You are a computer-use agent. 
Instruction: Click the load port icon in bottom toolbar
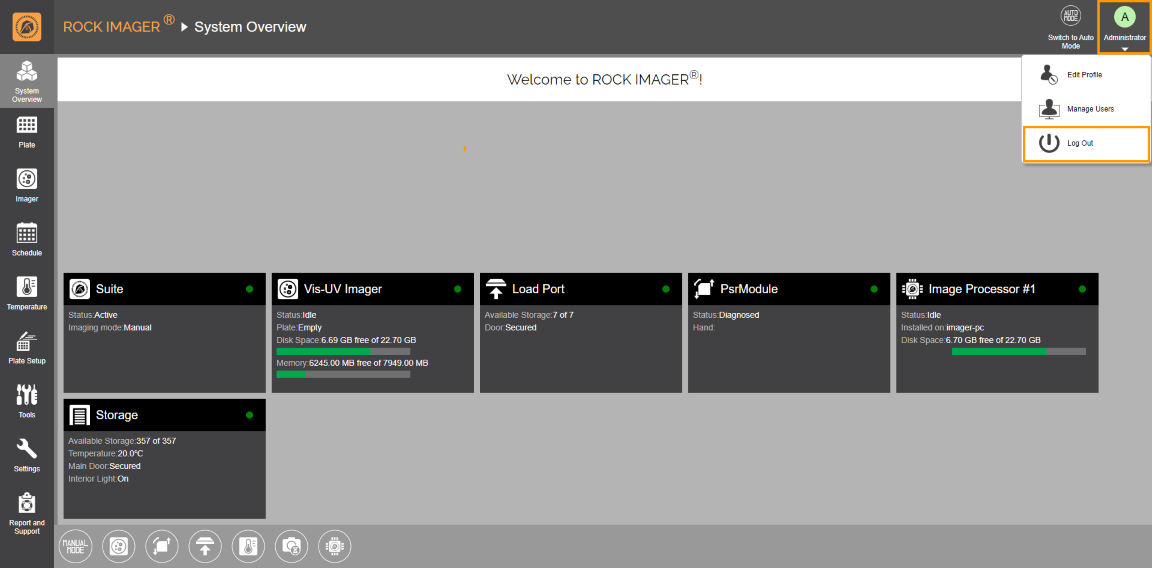click(x=204, y=546)
